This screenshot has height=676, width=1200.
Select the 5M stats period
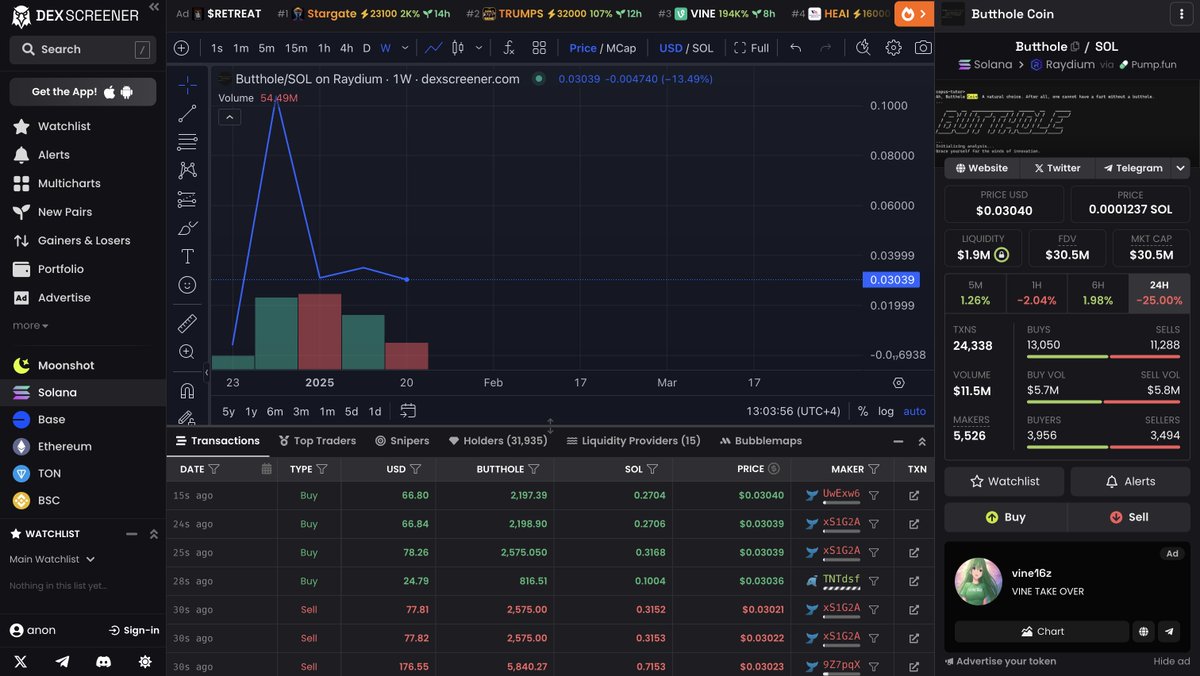[975, 293]
